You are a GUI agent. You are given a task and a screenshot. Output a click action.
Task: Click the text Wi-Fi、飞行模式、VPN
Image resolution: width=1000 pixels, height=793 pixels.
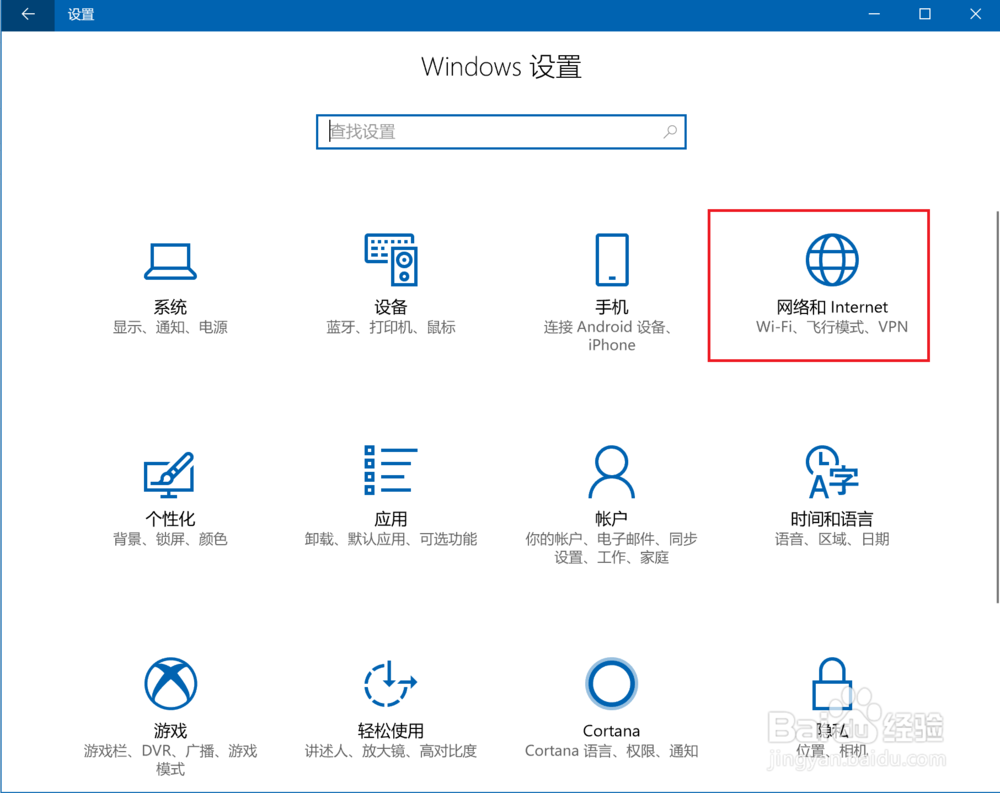(832, 327)
